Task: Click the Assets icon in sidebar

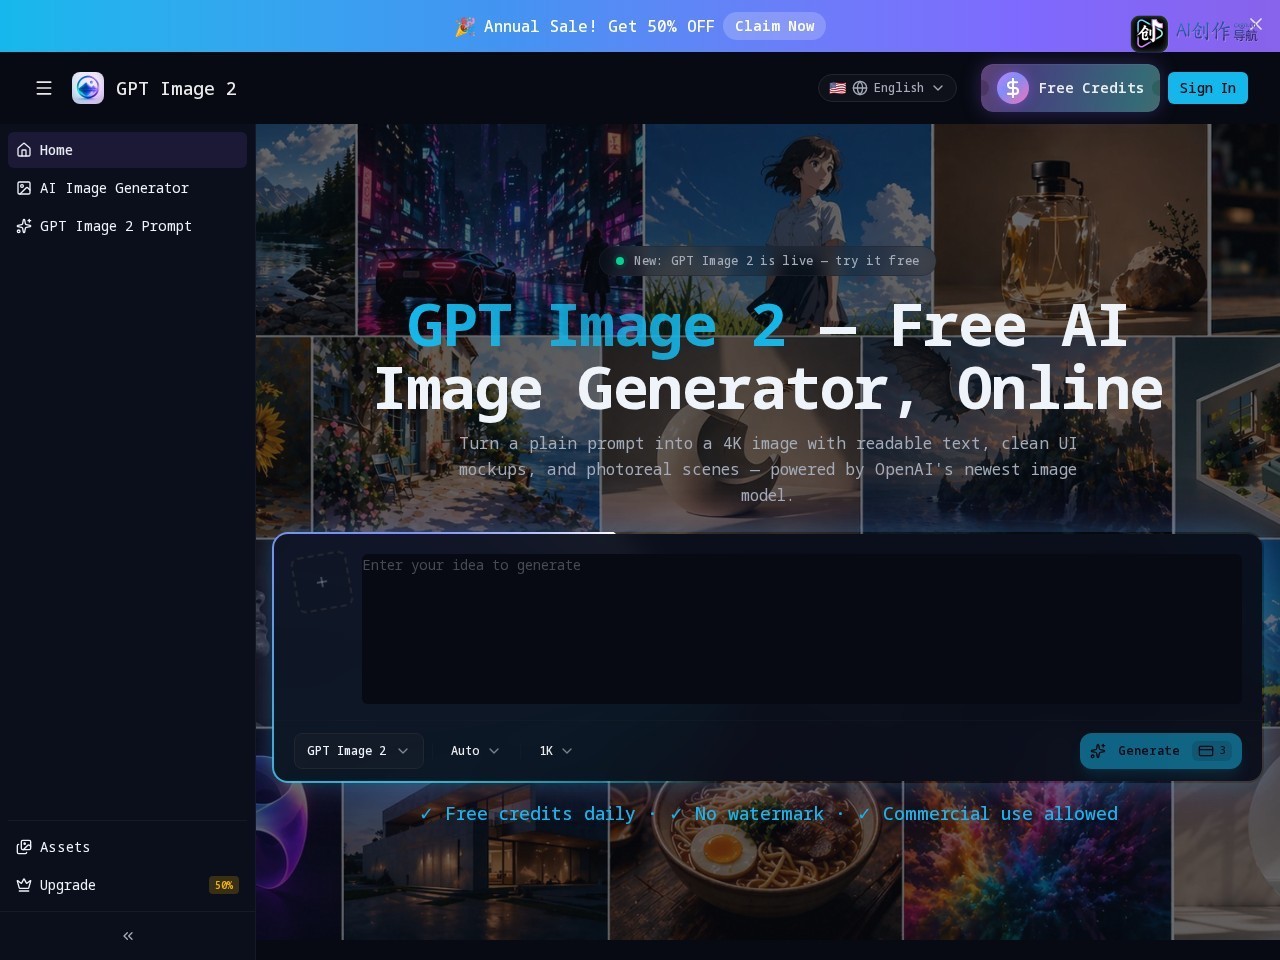Action: pos(24,847)
